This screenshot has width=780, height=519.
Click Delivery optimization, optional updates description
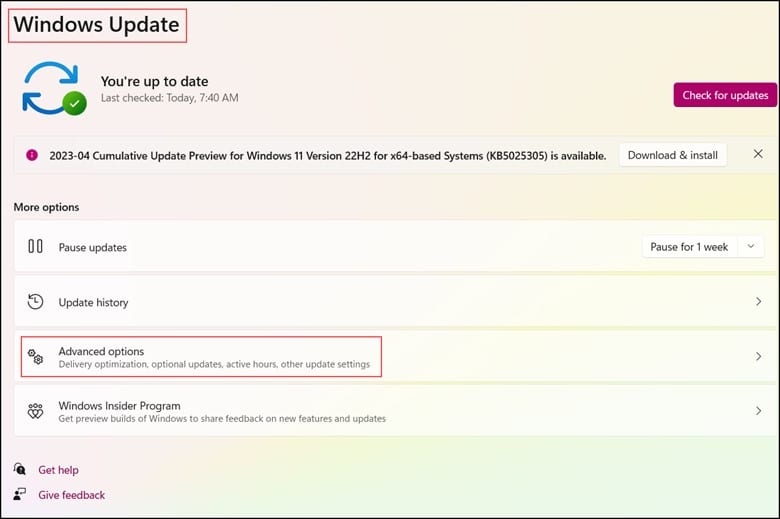pos(214,364)
